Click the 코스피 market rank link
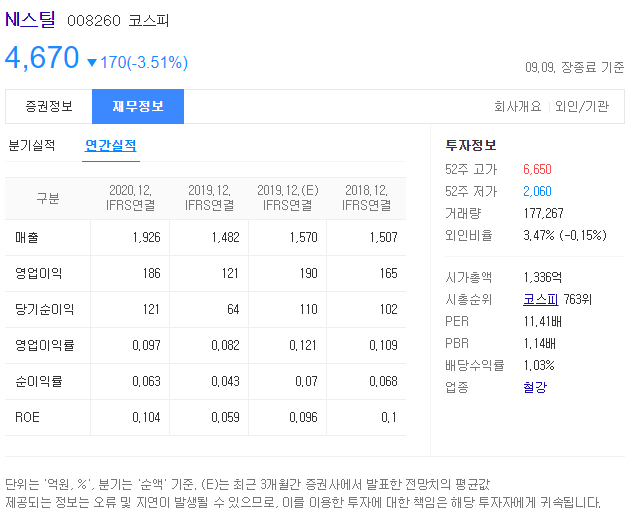This screenshot has width=633, height=513. click(540, 299)
